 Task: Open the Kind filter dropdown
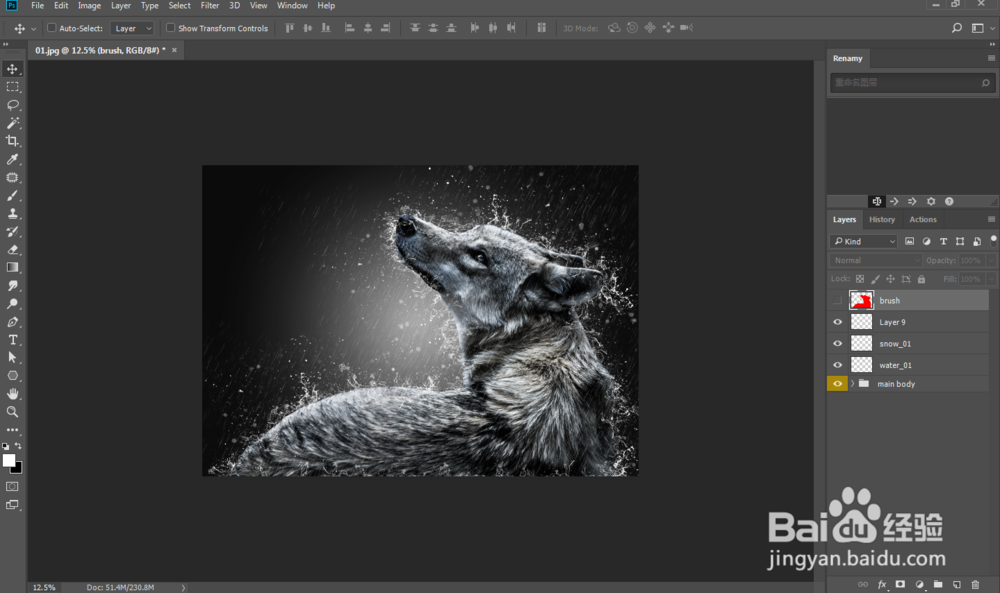[864, 241]
